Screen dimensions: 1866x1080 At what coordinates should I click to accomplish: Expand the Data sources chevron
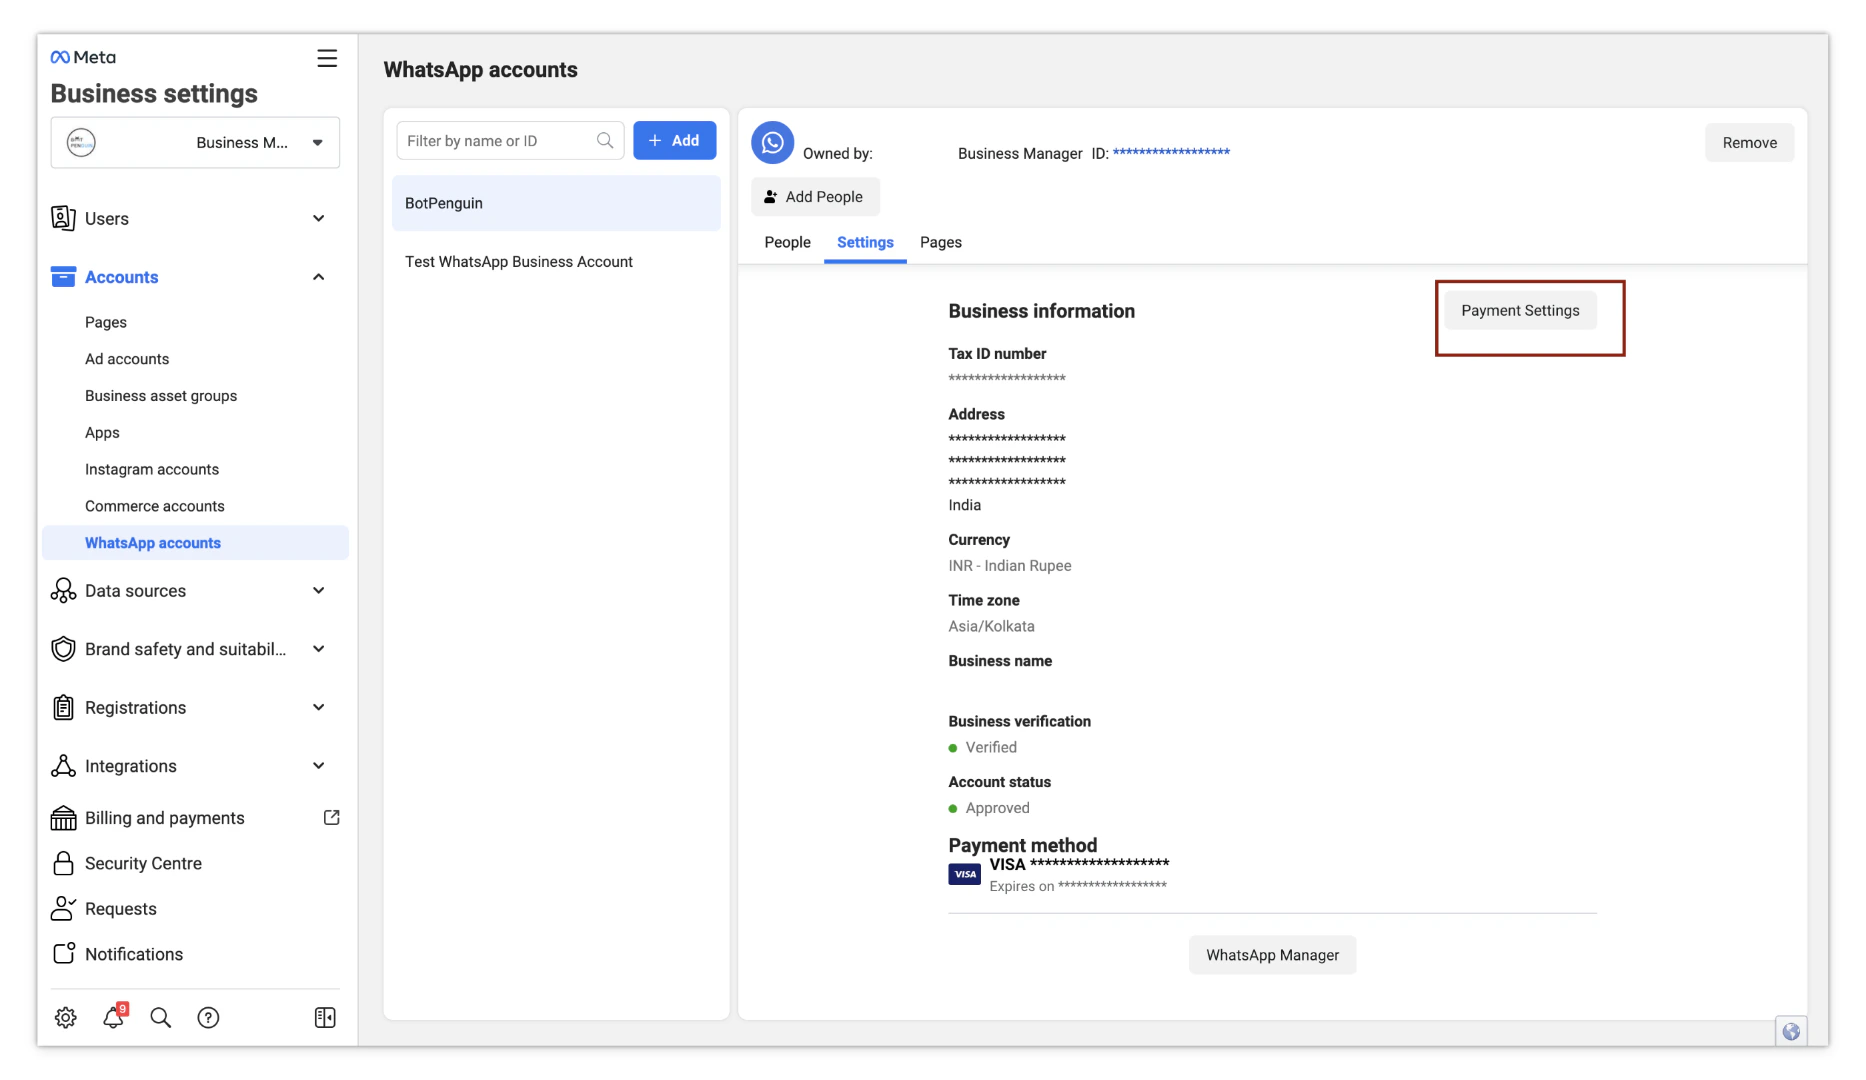tap(319, 591)
